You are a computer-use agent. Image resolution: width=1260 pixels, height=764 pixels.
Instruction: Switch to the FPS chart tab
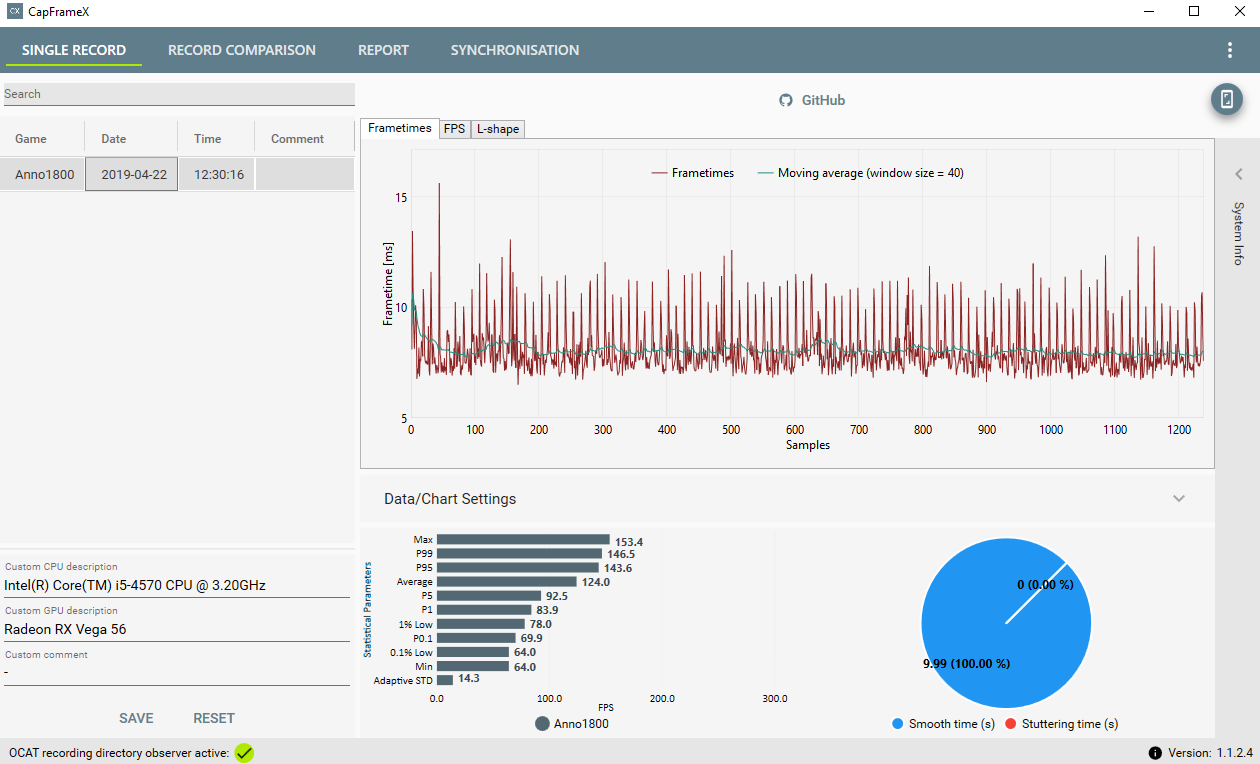click(x=455, y=129)
